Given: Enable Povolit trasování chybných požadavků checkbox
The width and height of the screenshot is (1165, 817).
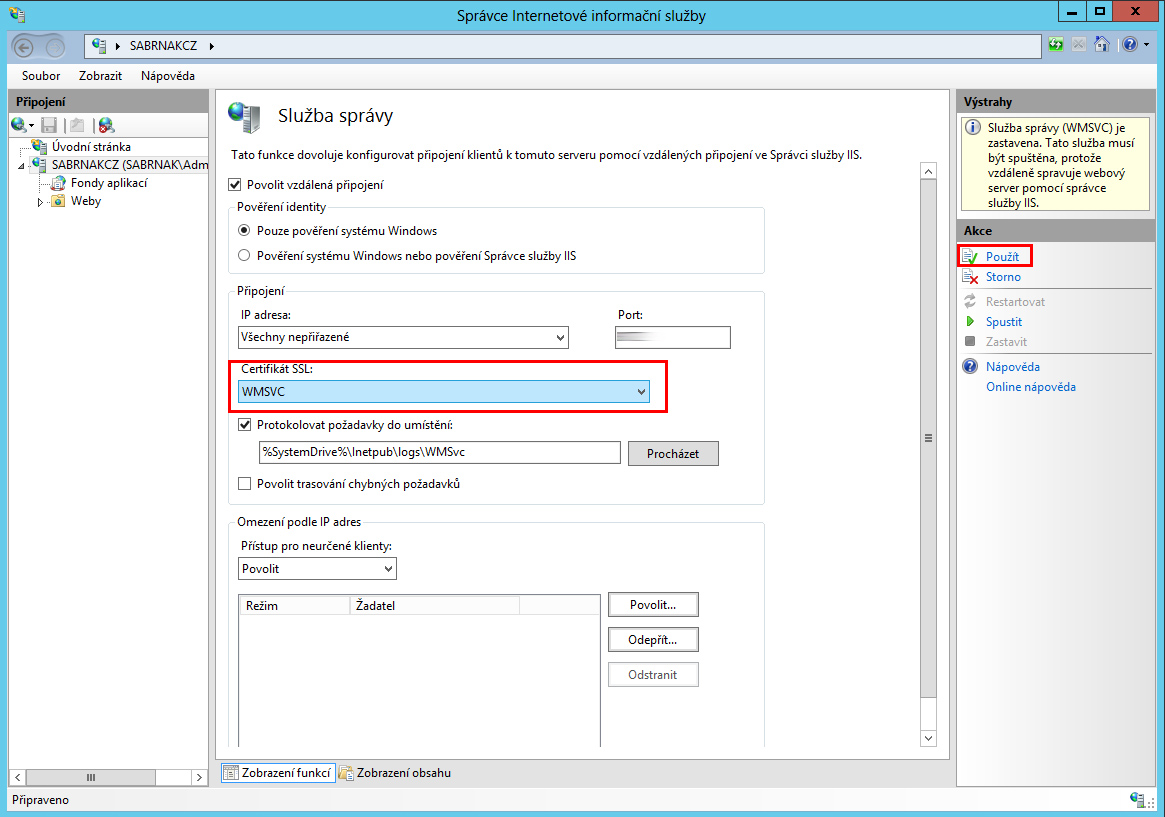Looking at the screenshot, I should (245, 484).
